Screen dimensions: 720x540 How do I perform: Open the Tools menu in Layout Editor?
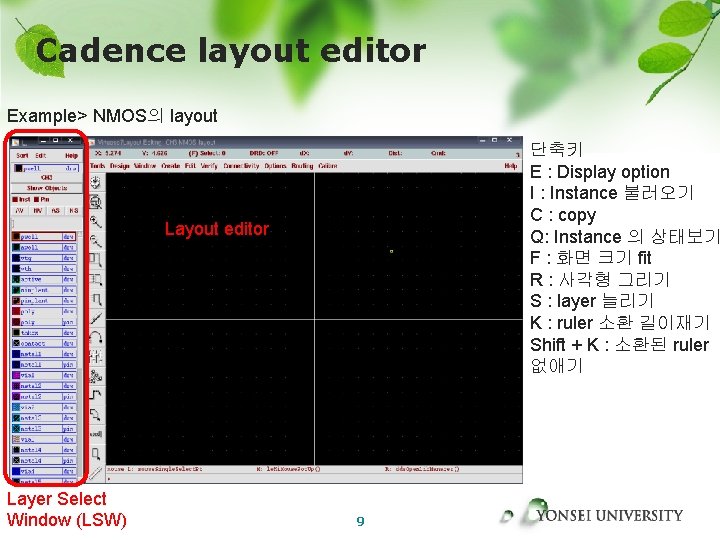click(x=97, y=166)
